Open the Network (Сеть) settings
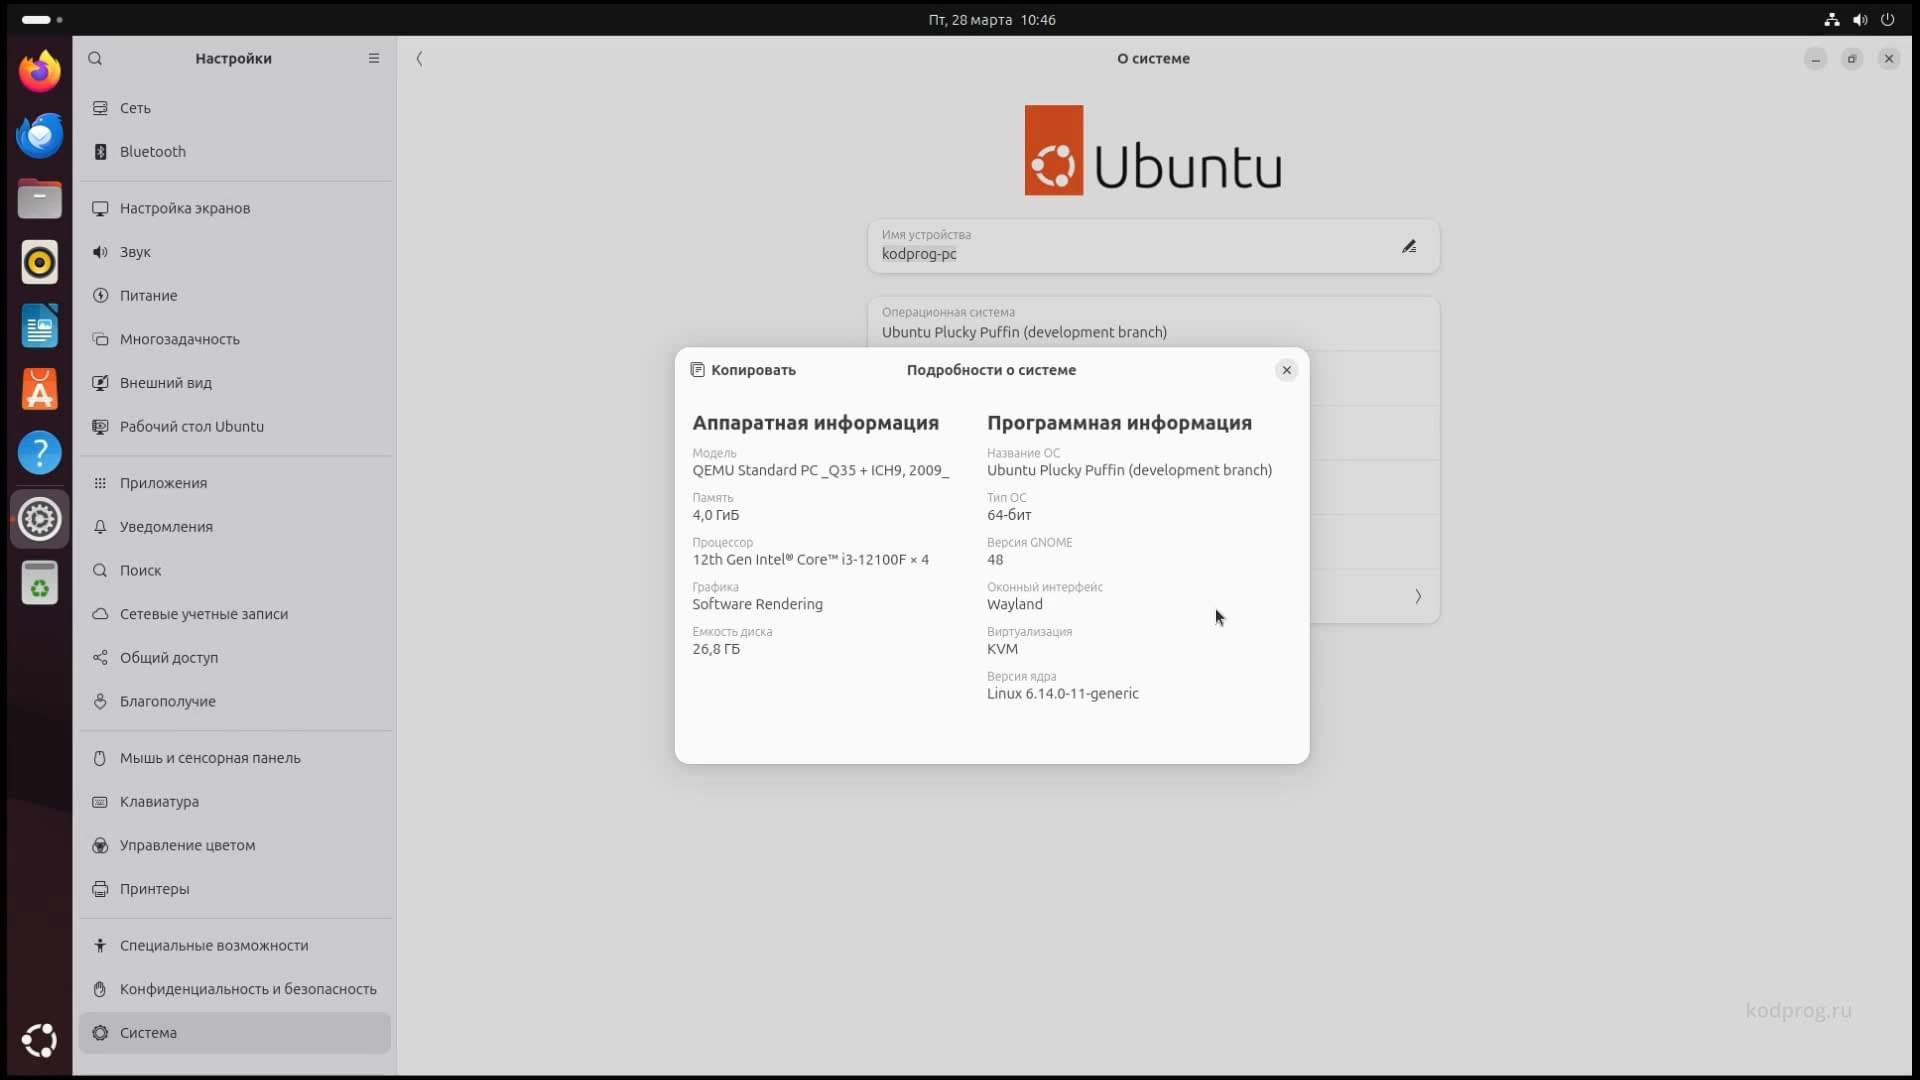Screen dimensions: 1920x1080 [x=235, y=108]
